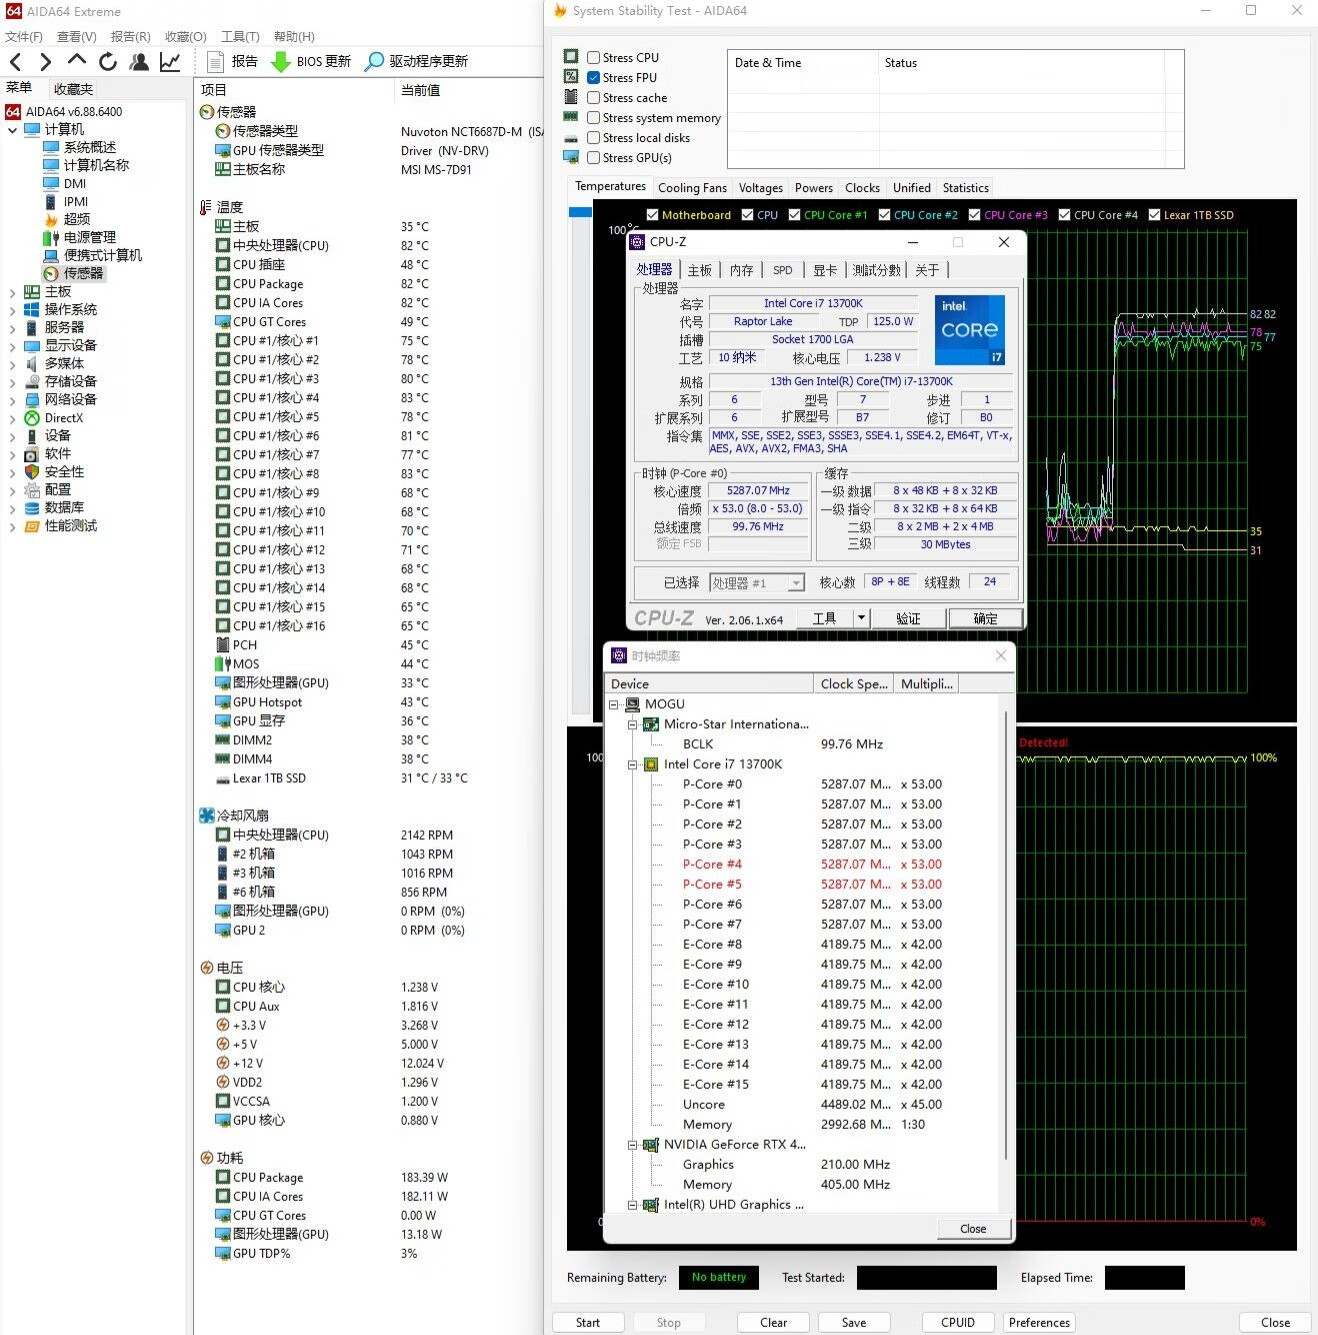This screenshot has width=1318, height=1335.
Task: Collapse the MOGU node in clock list
Action: tap(614, 704)
